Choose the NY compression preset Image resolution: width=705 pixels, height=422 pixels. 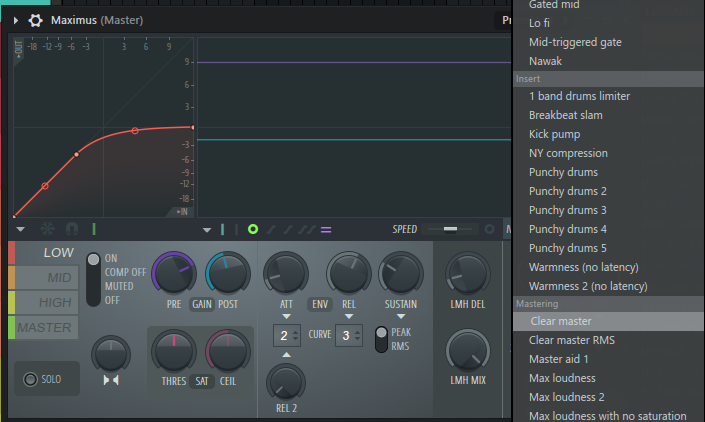point(608,153)
